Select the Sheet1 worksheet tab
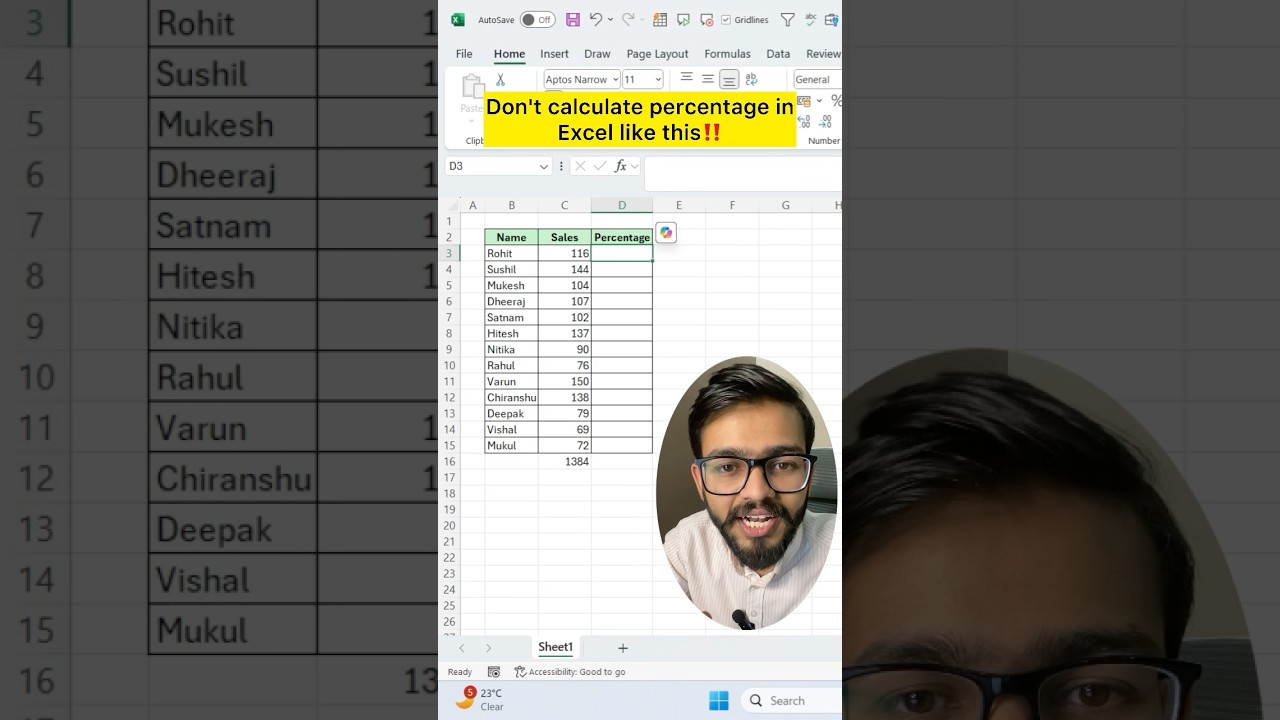This screenshot has width=1280, height=720. coord(555,647)
